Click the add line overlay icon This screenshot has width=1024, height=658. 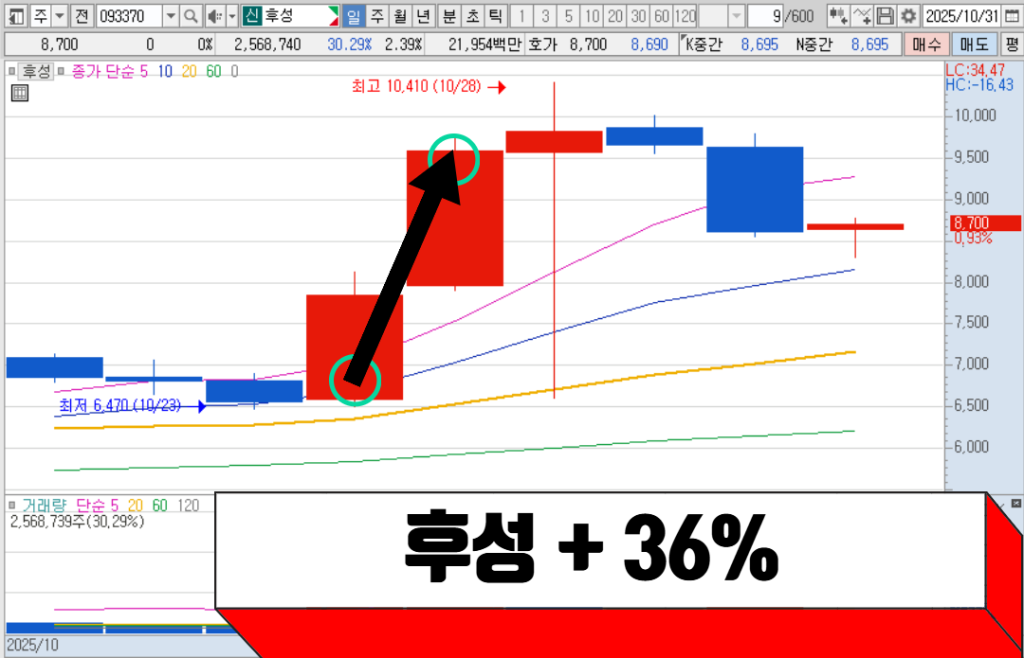click(862, 16)
